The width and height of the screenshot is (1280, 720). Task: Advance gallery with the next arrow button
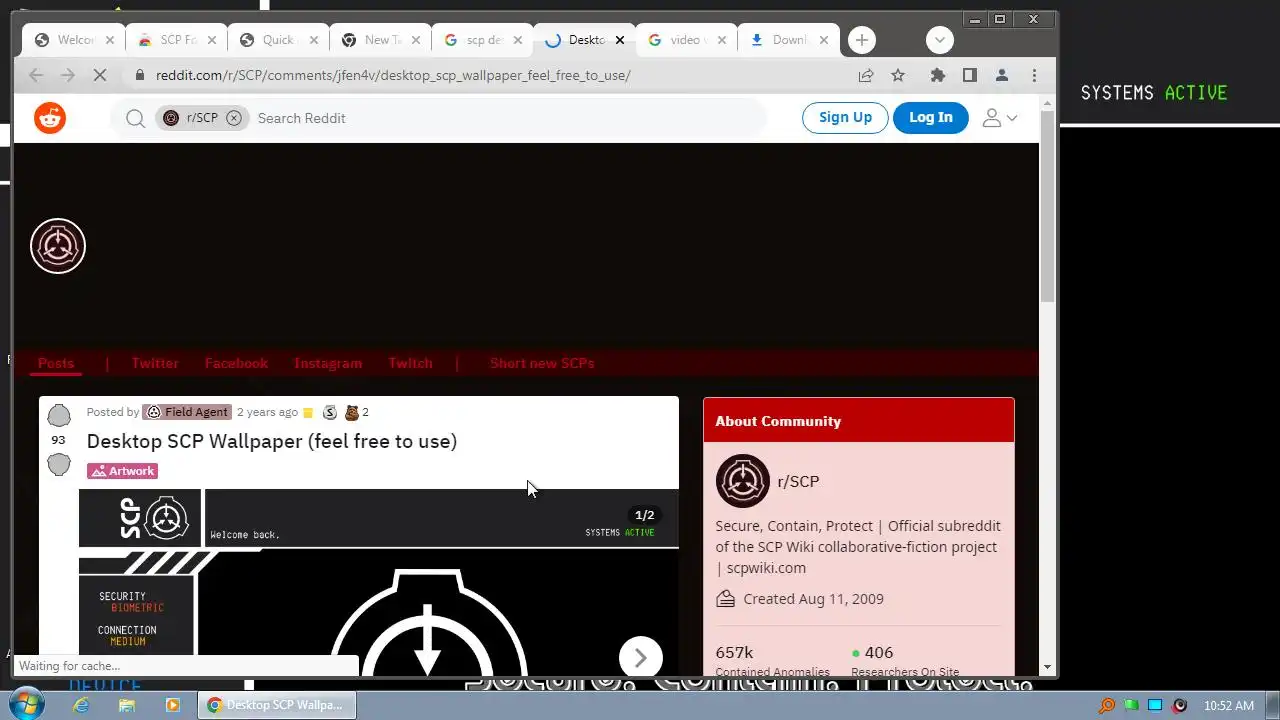640,658
